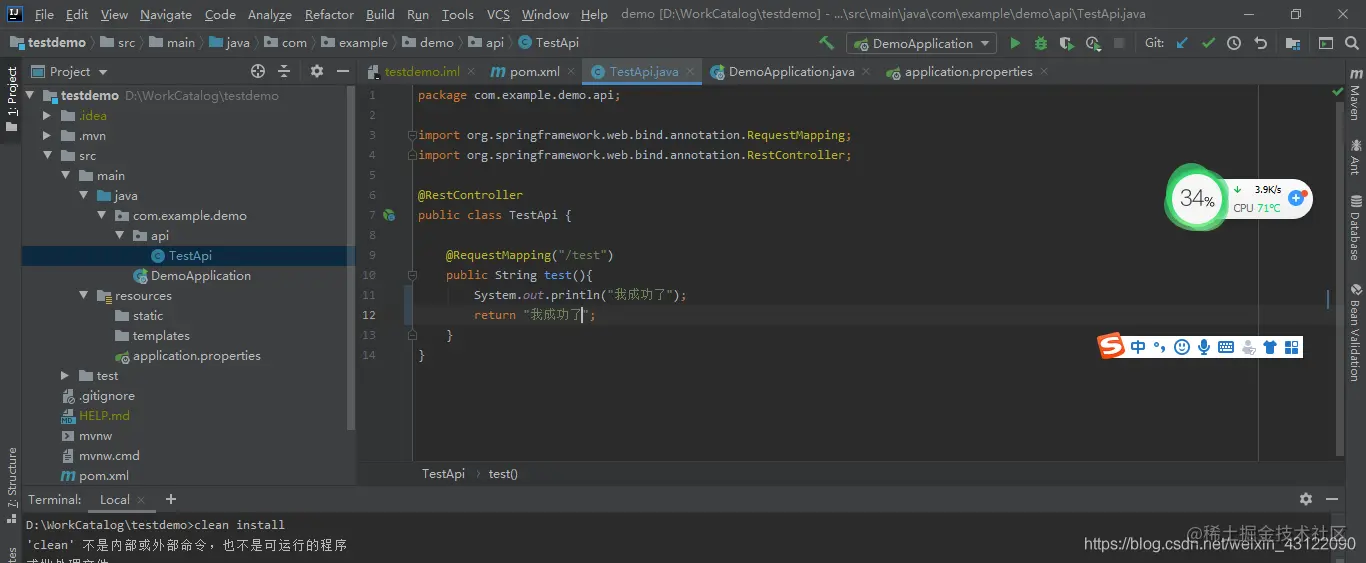The width and height of the screenshot is (1366, 563).
Task: Fold the test() method at line 10
Action: point(410,275)
